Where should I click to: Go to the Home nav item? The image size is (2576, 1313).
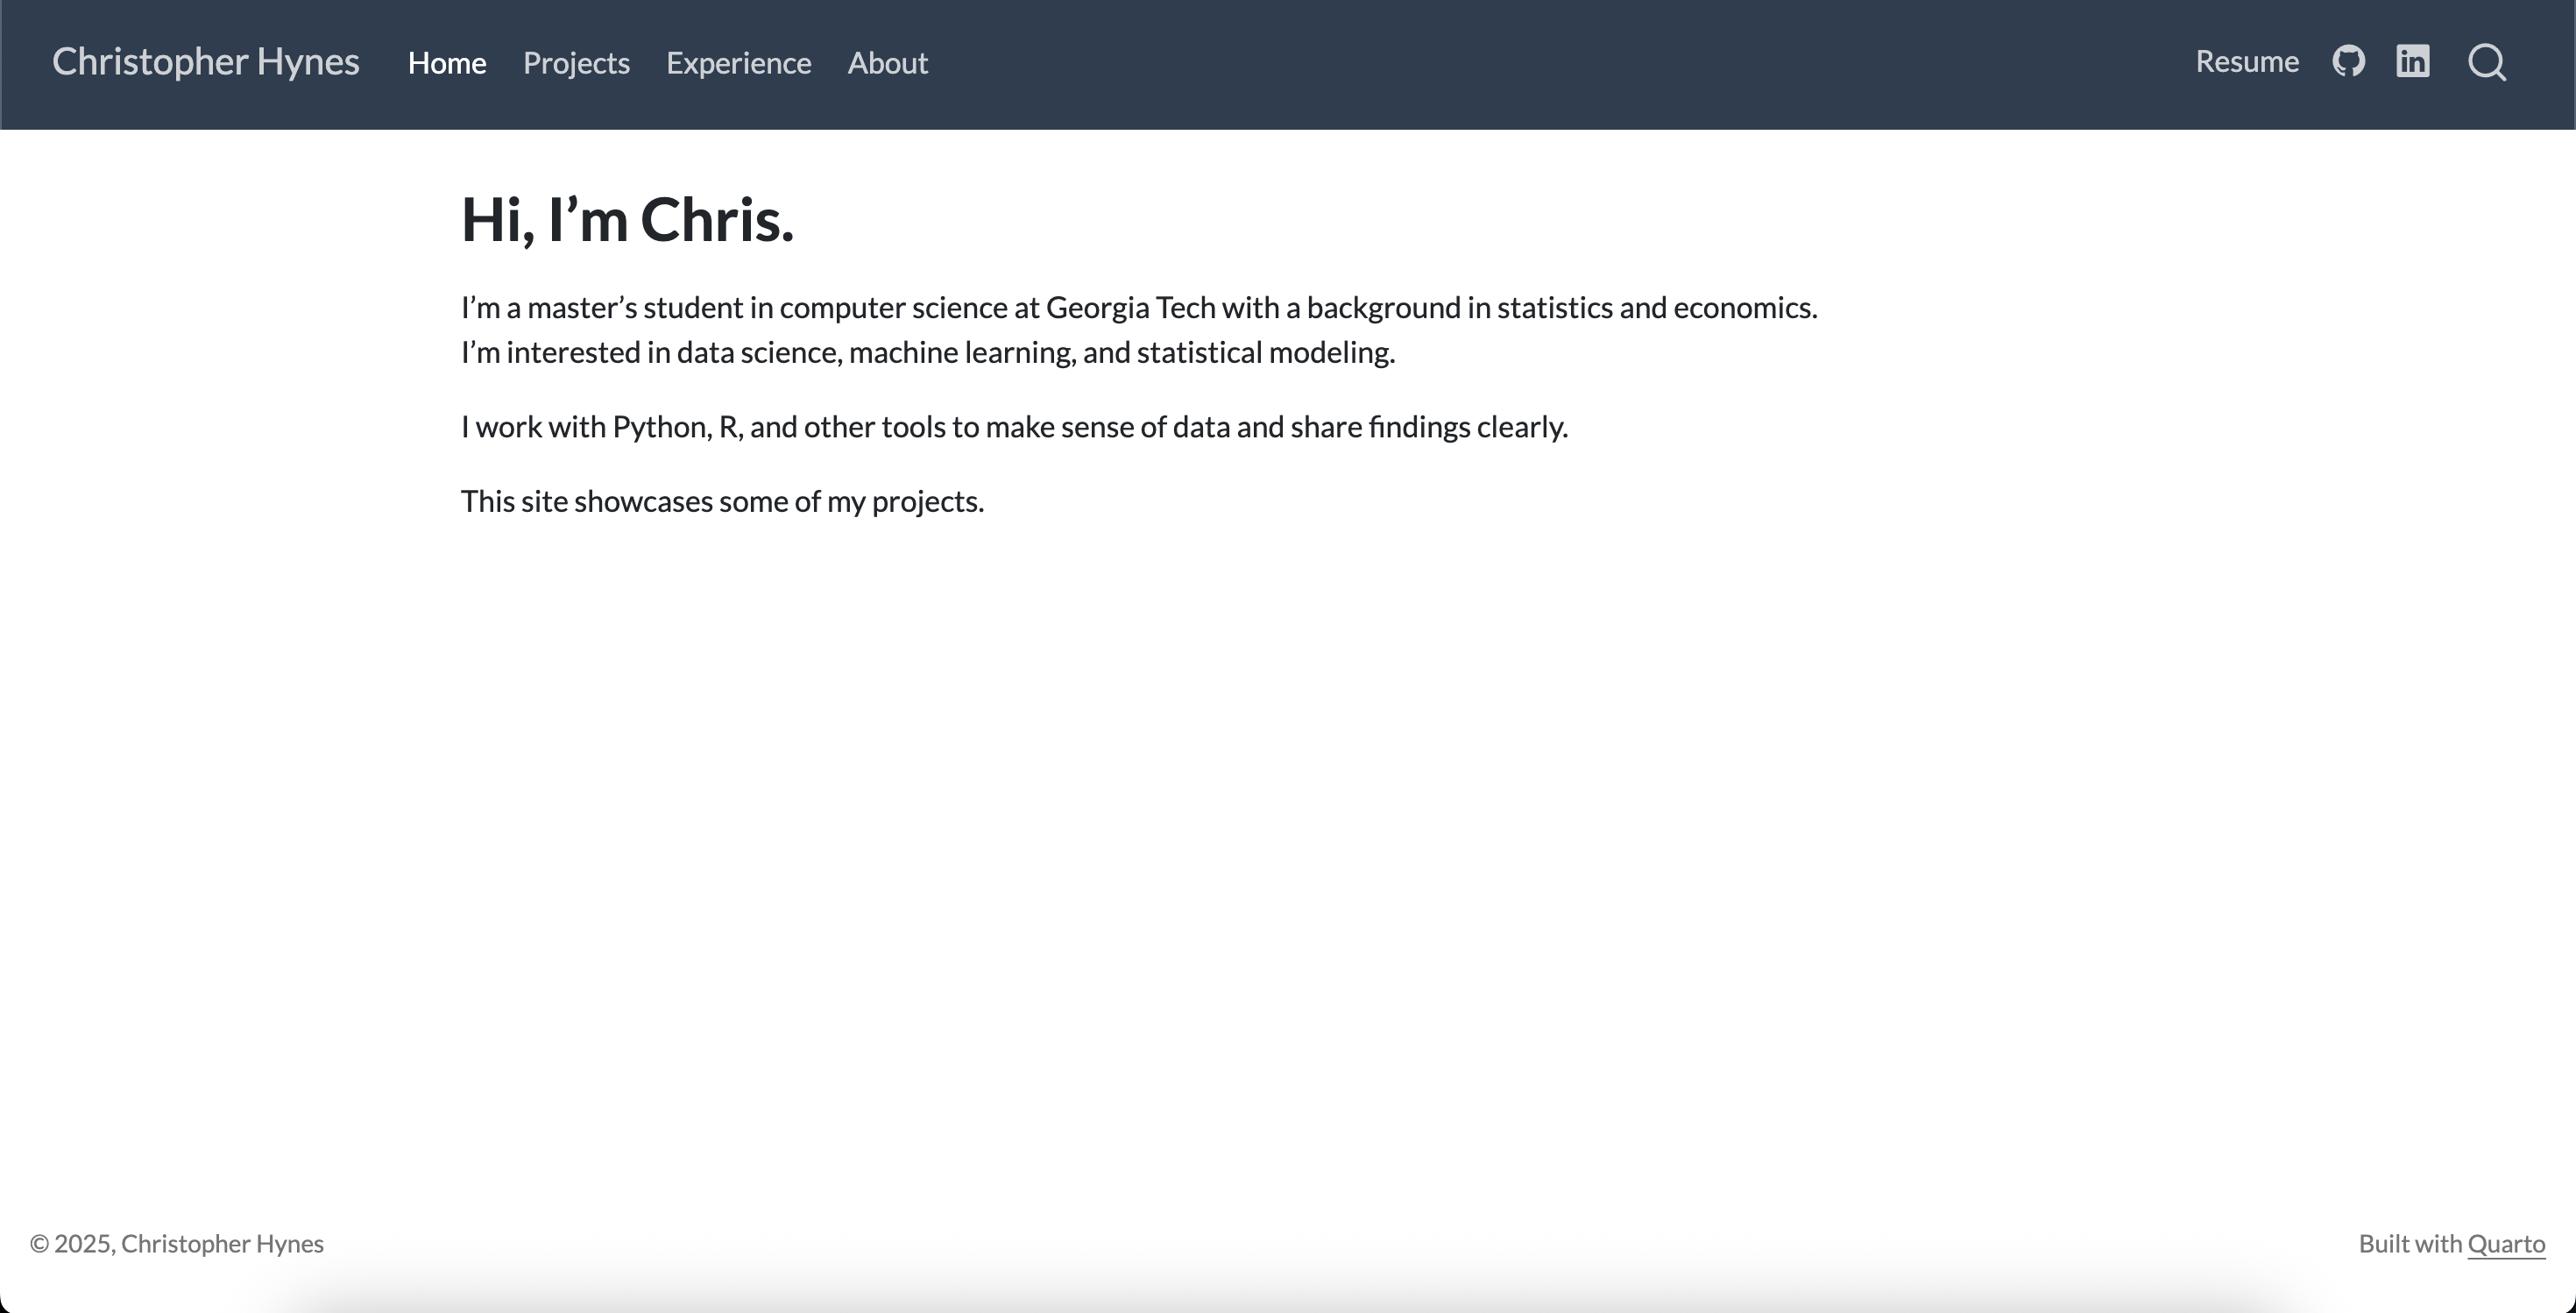(447, 63)
